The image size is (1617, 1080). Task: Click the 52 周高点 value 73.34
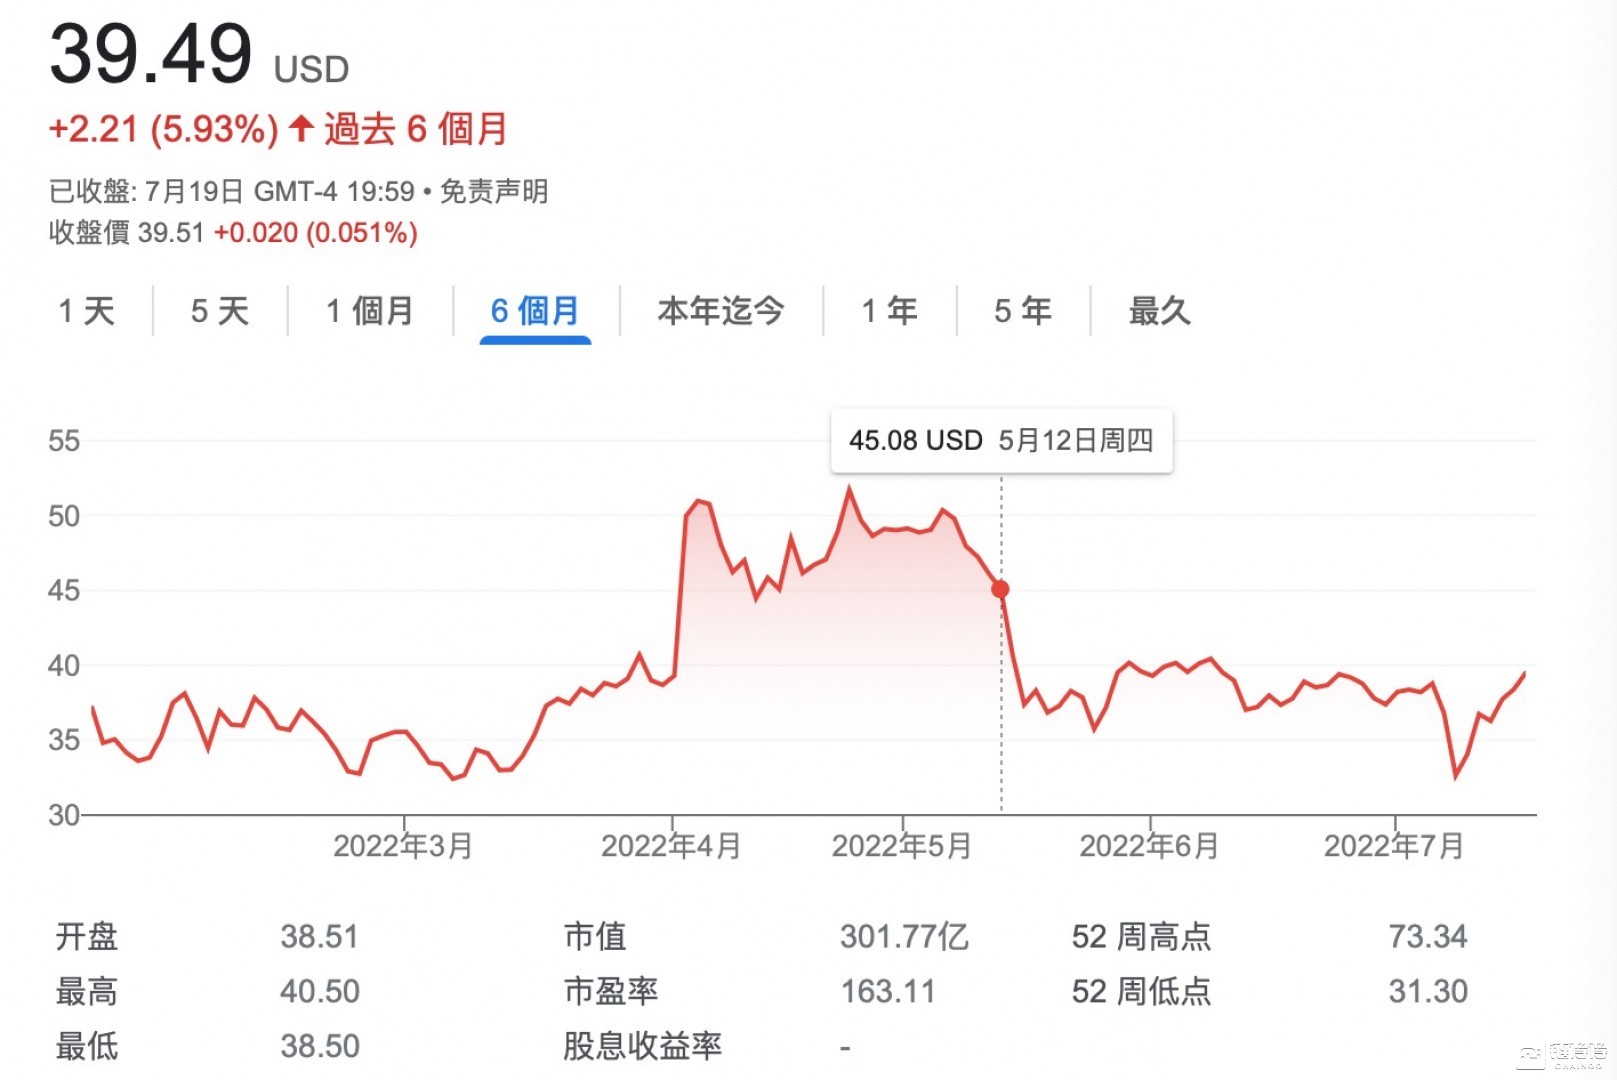tap(1427, 937)
